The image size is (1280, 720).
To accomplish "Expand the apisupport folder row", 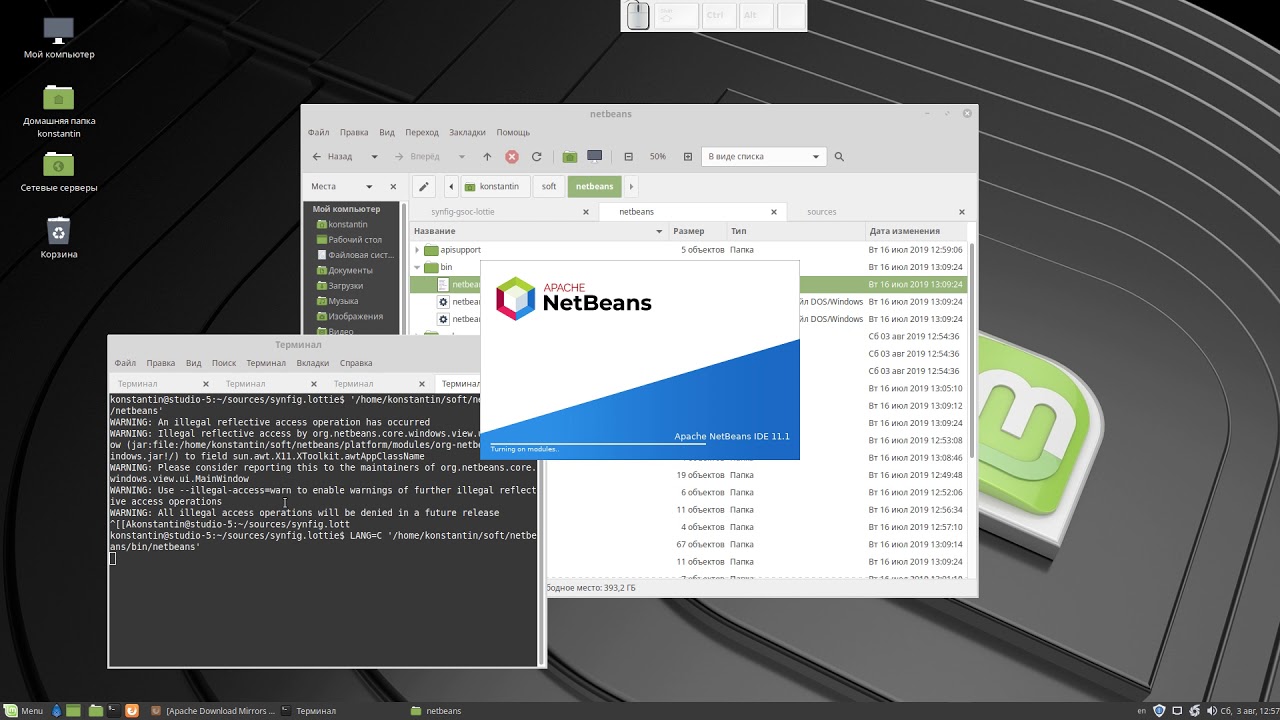I will [417, 250].
